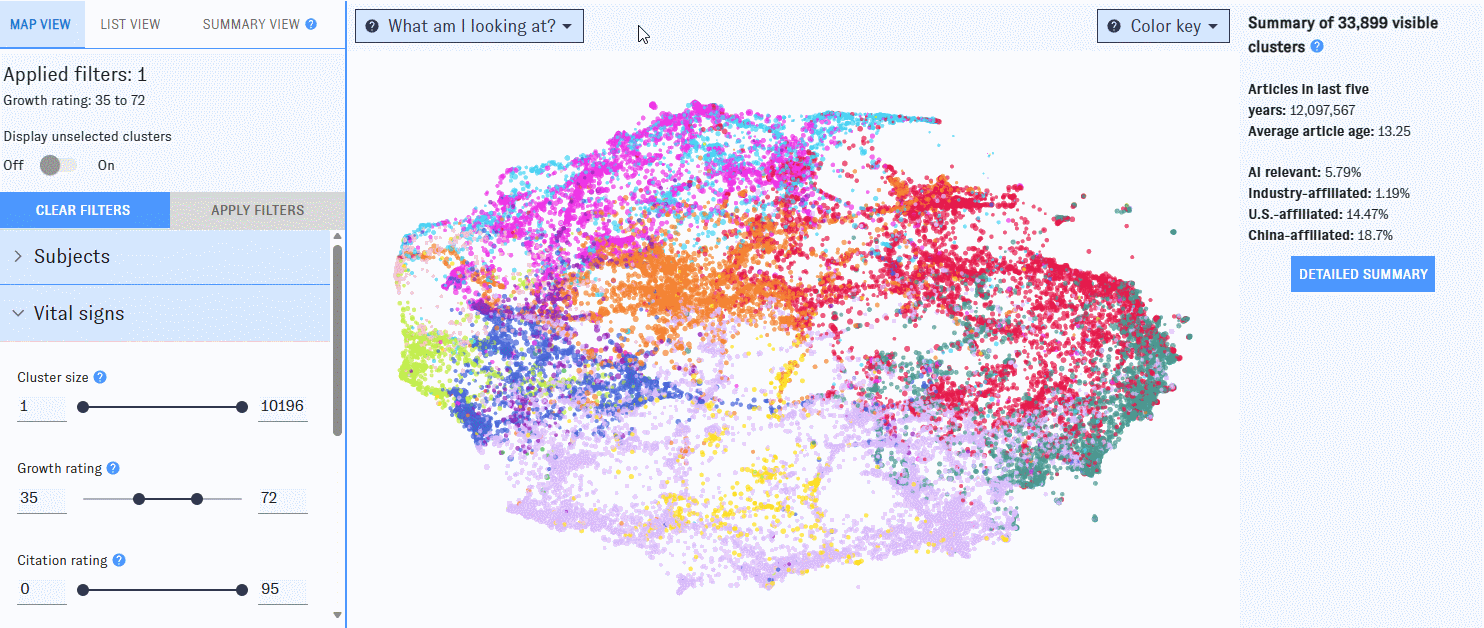Click the question mark icon in Color key
This screenshot has height=628, width=1484.
click(1113, 25)
